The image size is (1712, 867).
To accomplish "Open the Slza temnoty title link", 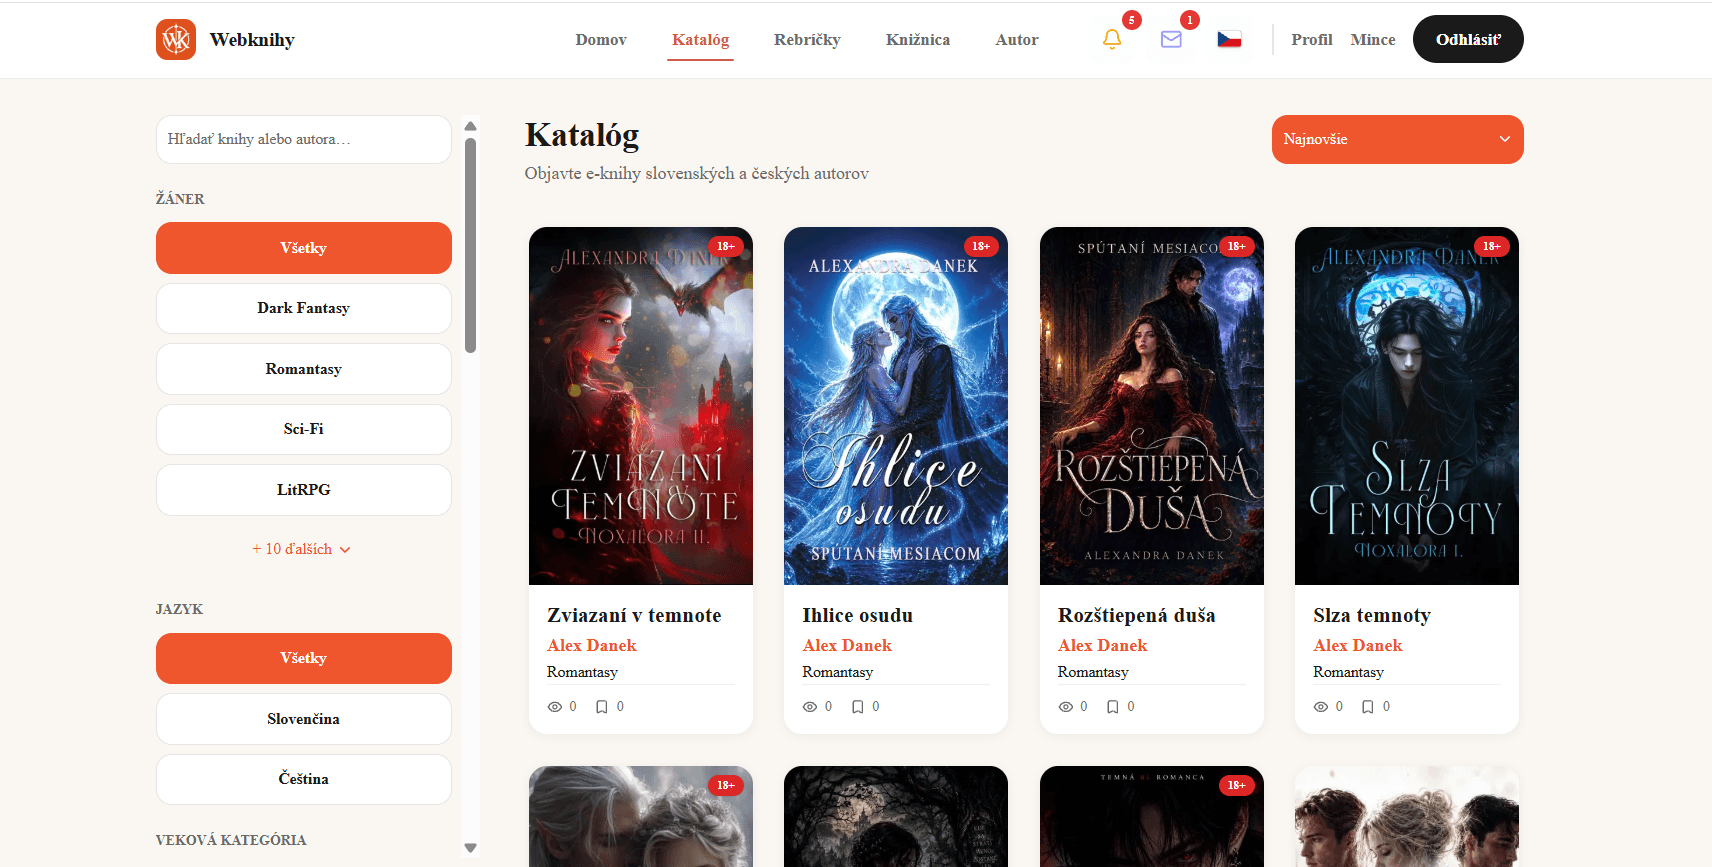I will (1372, 616).
